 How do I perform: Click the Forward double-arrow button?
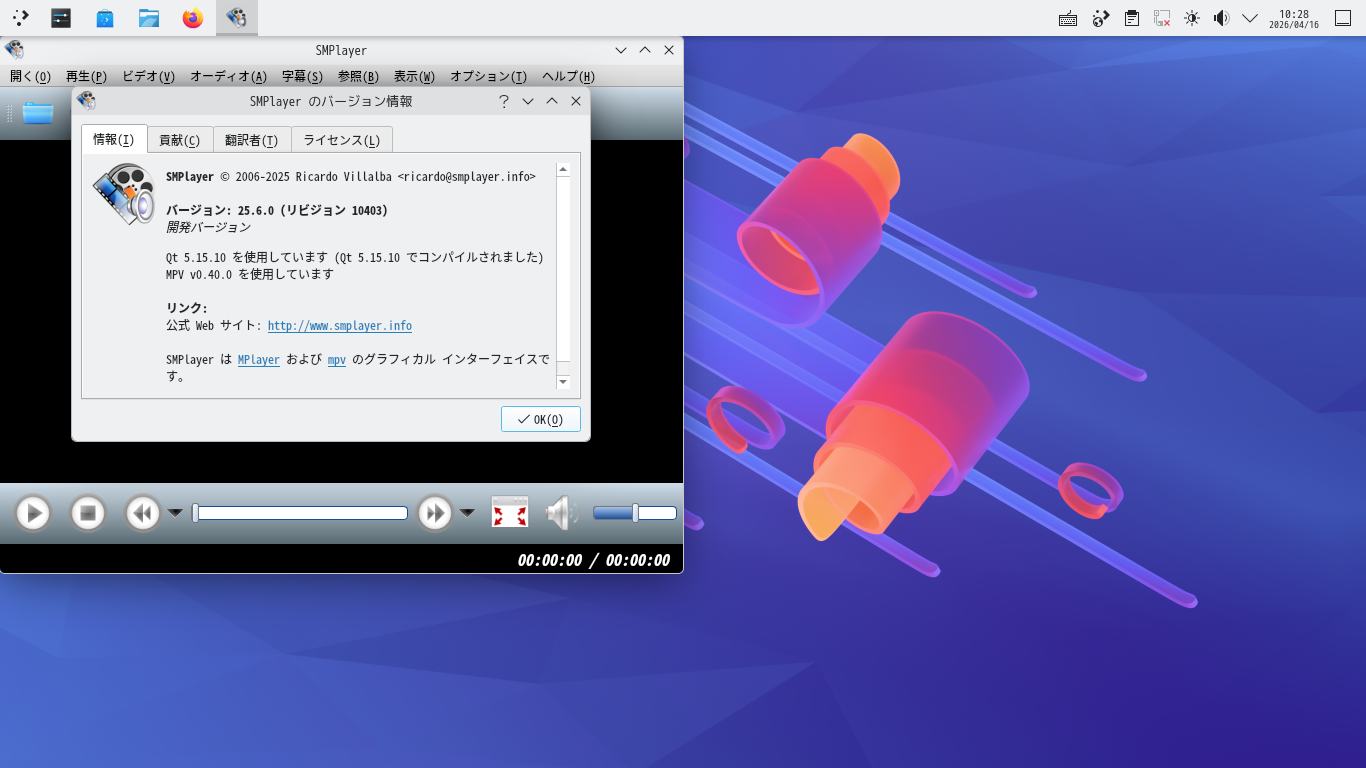(435, 513)
